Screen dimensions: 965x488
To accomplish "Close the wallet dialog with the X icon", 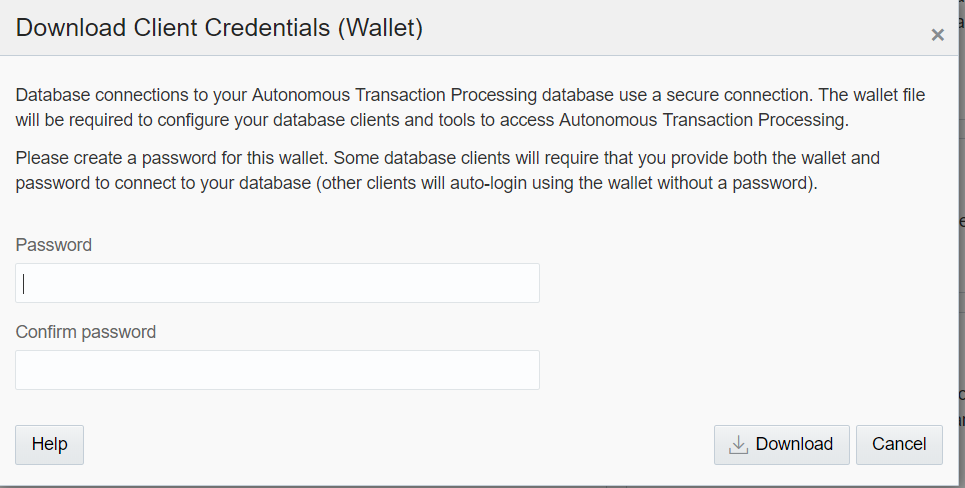I will point(937,35).
